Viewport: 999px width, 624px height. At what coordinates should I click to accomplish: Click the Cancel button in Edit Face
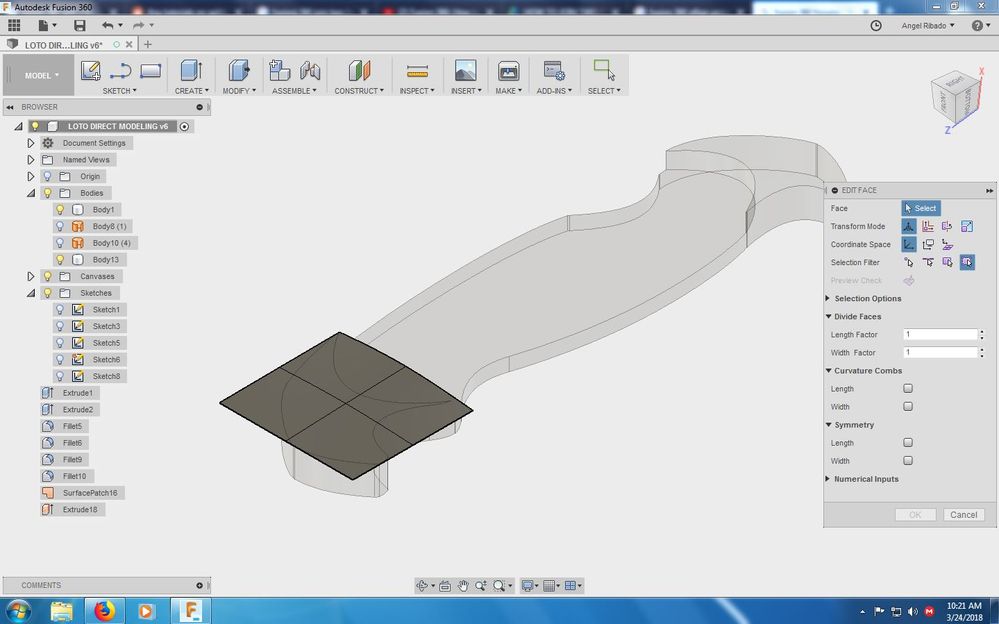click(963, 515)
